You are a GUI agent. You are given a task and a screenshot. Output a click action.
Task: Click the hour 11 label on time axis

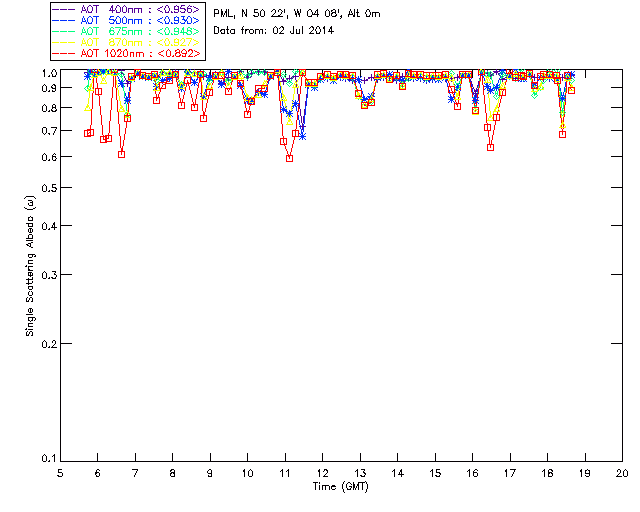(x=285, y=473)
